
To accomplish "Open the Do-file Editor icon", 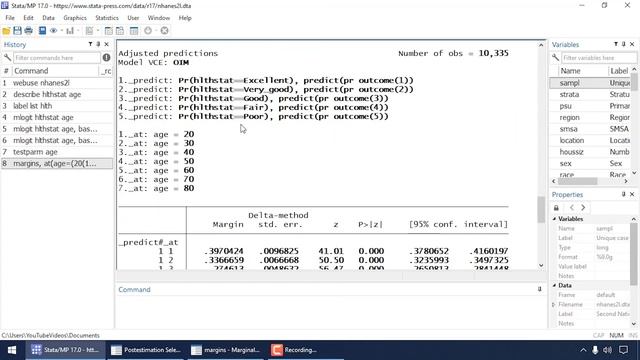I will point(89,31).
